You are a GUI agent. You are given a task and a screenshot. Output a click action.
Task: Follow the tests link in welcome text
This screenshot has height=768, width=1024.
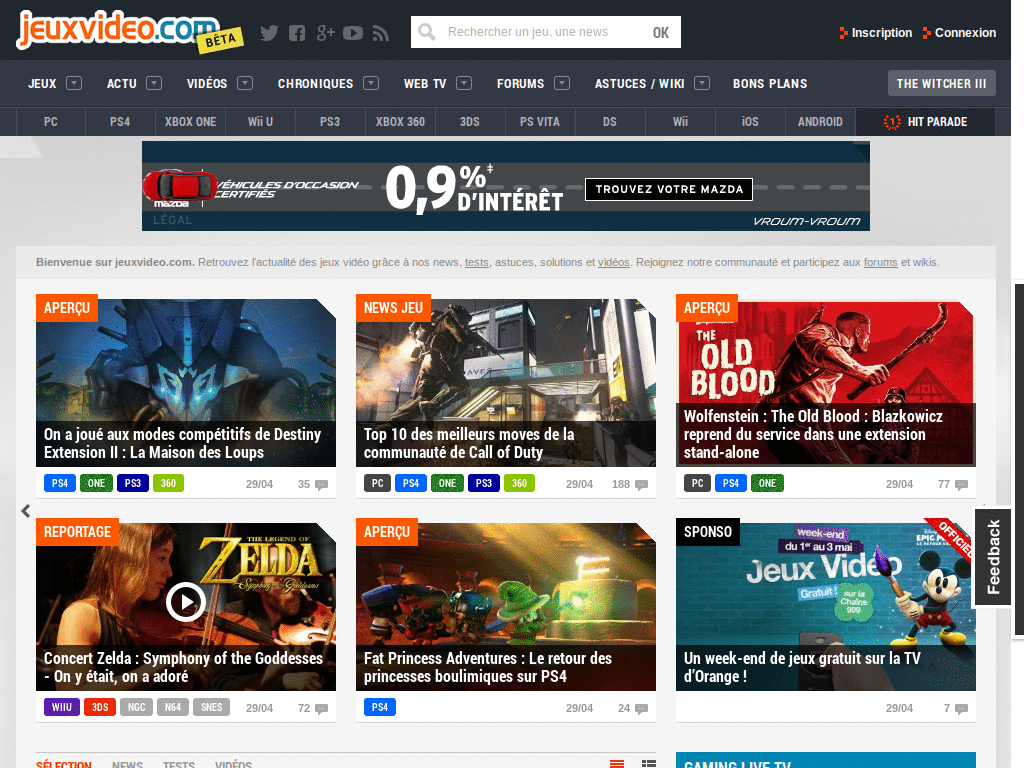coord(477,262)
